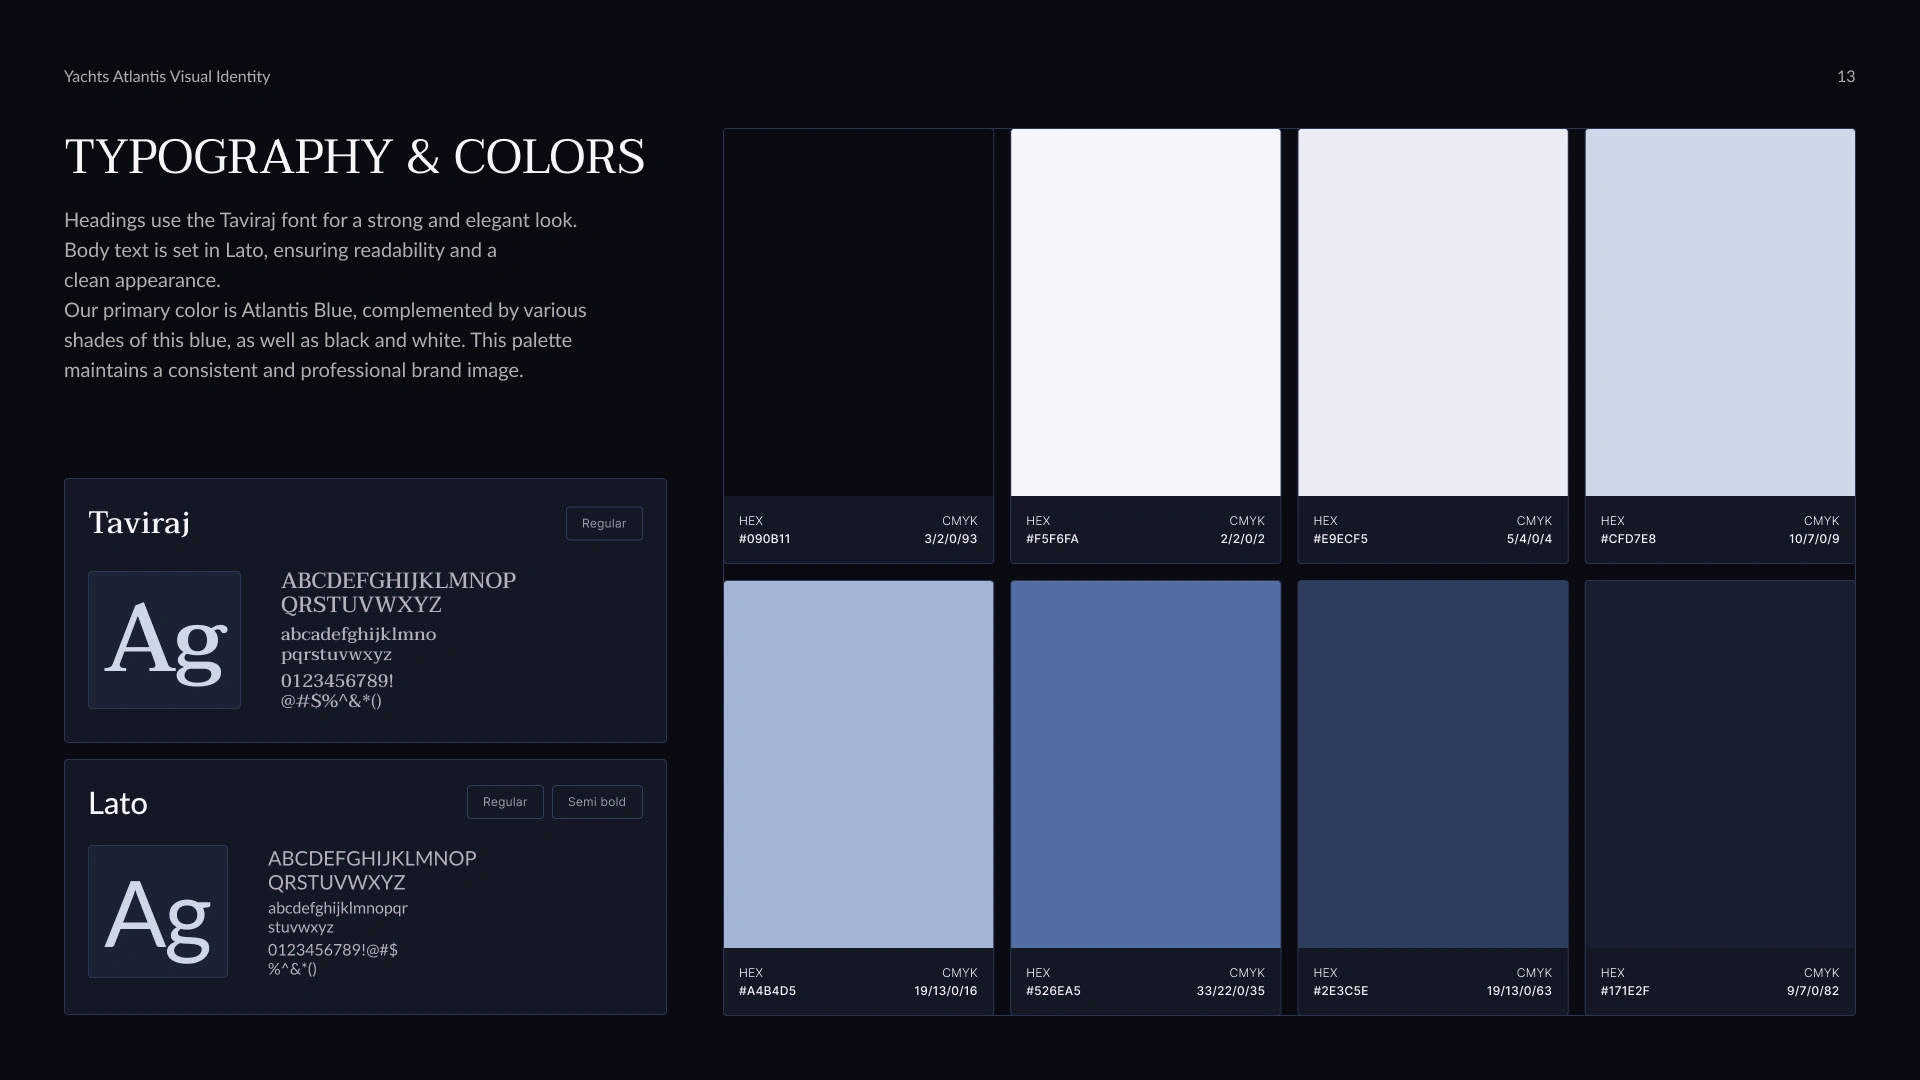Click CMYK value 10/7/0/9

[x=1814, y=539]
